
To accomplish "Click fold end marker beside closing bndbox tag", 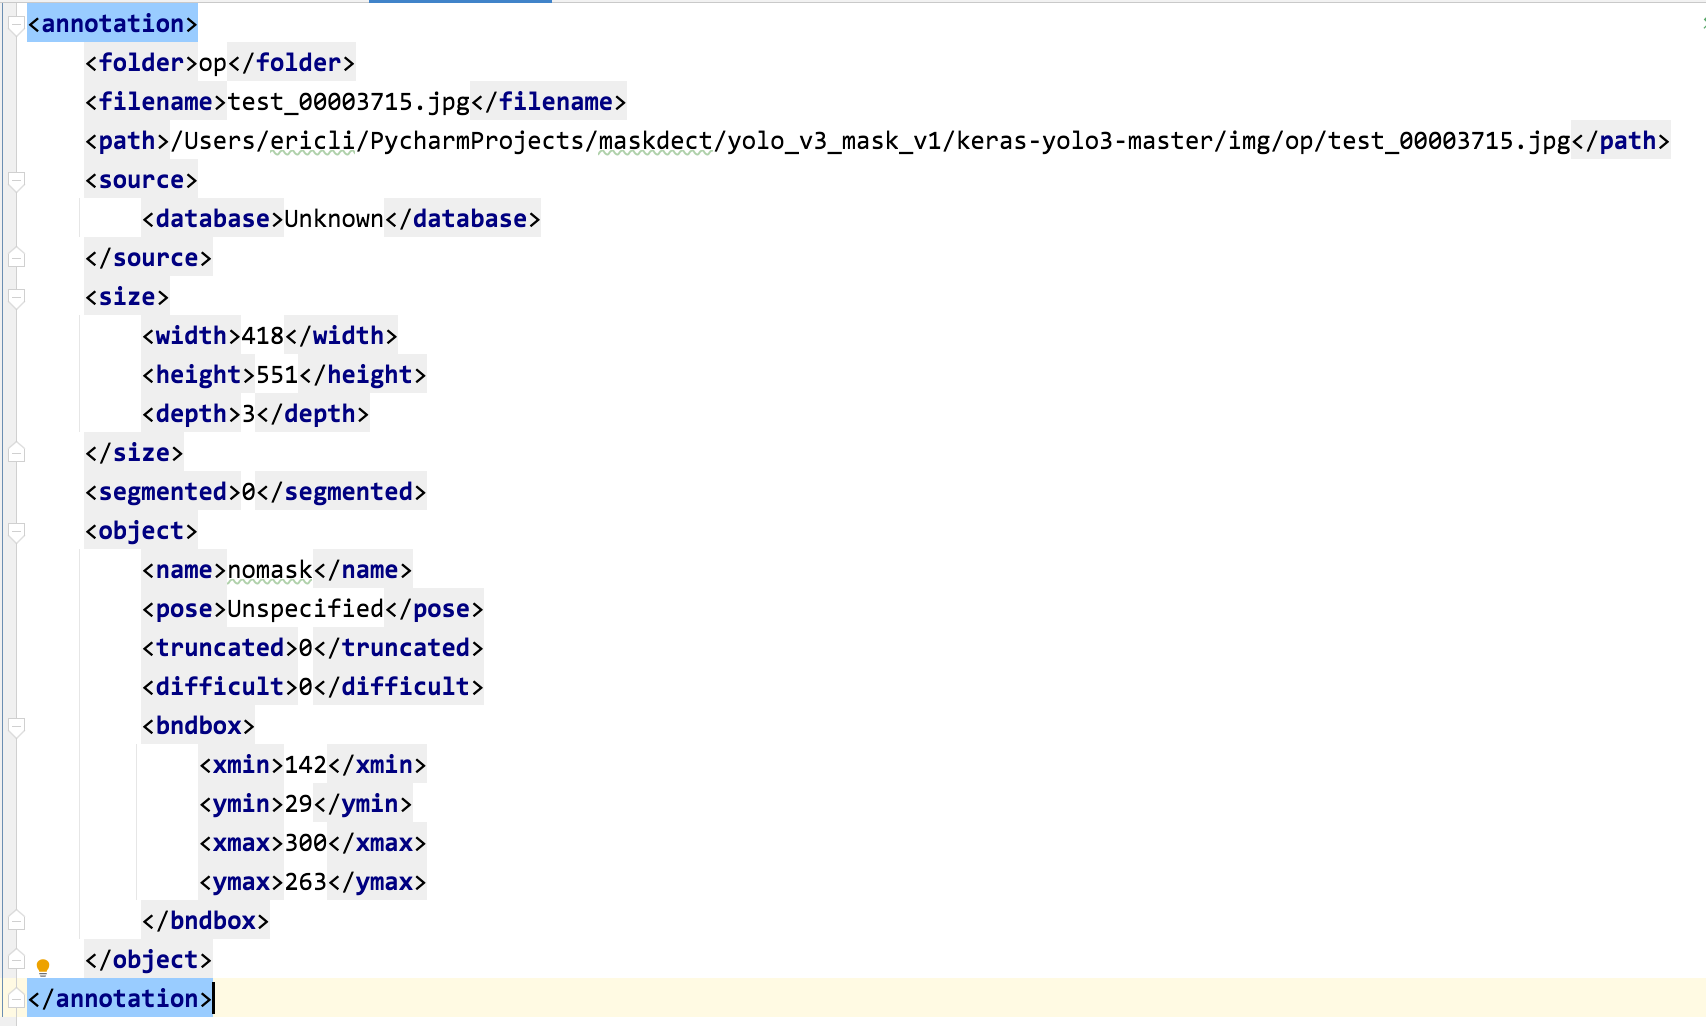I will coord(16,921).
